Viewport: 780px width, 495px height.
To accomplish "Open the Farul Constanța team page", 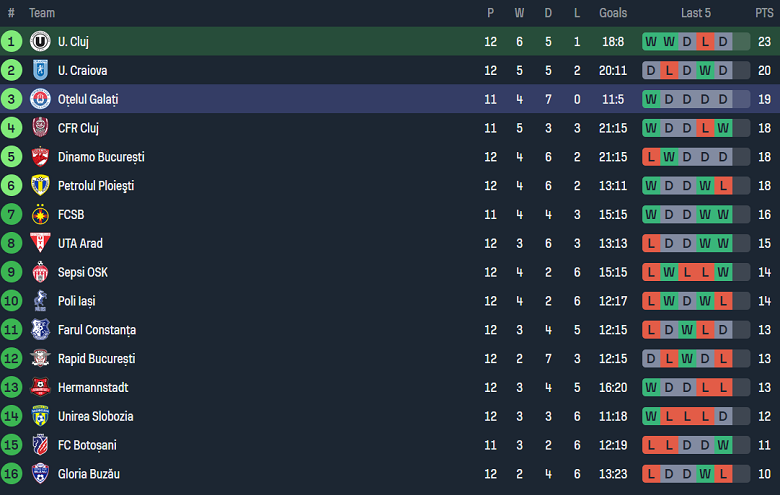I will (x=96, y=330).
